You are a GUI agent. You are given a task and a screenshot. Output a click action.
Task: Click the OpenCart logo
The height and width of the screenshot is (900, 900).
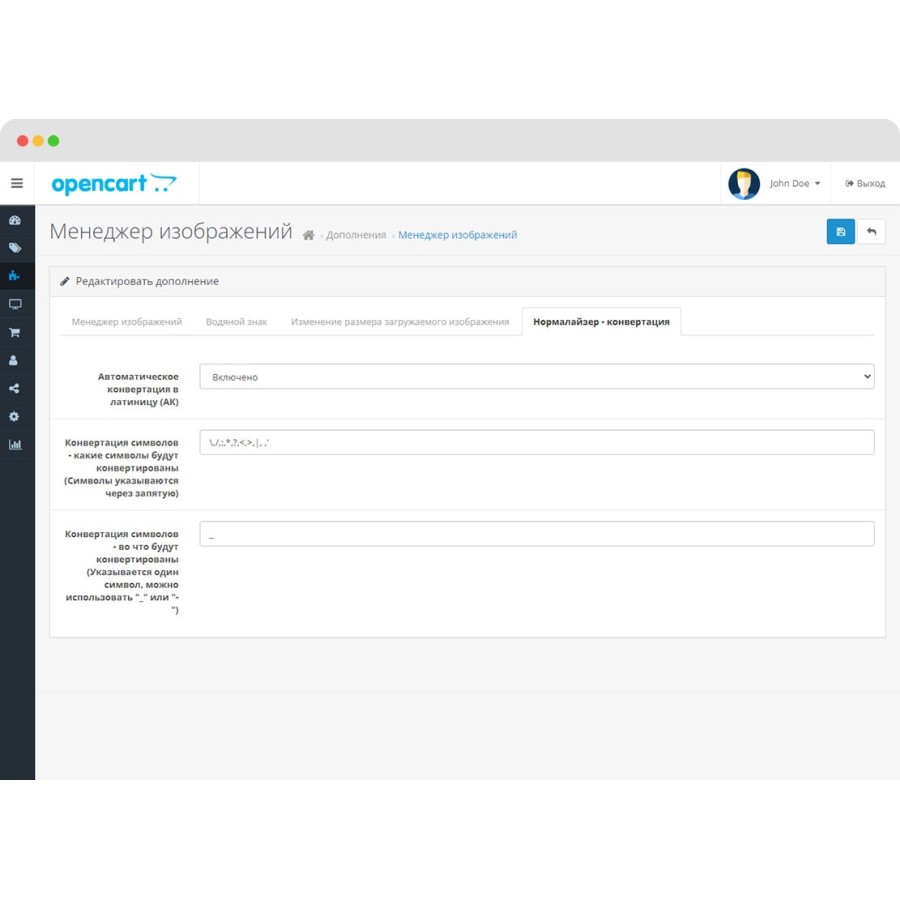point(114,184)
